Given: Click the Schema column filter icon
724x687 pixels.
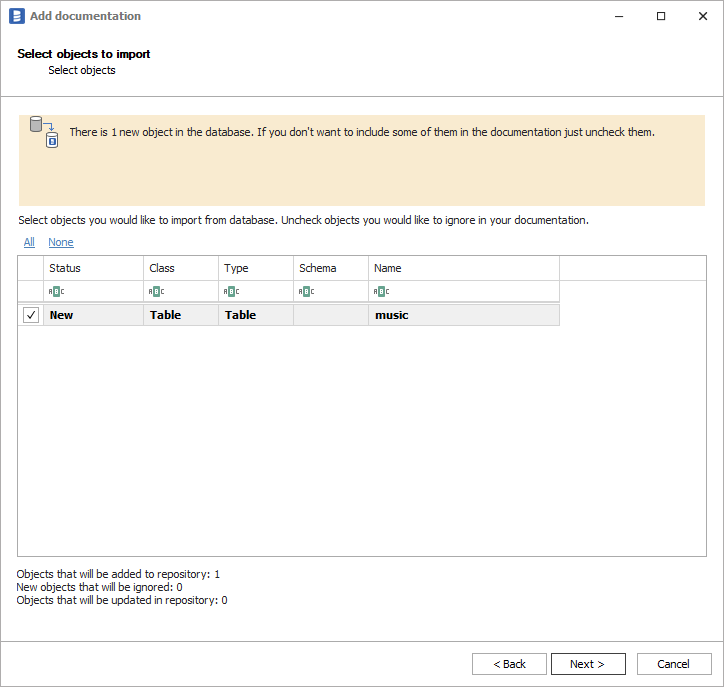Looking at the screenshot, I should pyautogui.click(x=306, y=292).
